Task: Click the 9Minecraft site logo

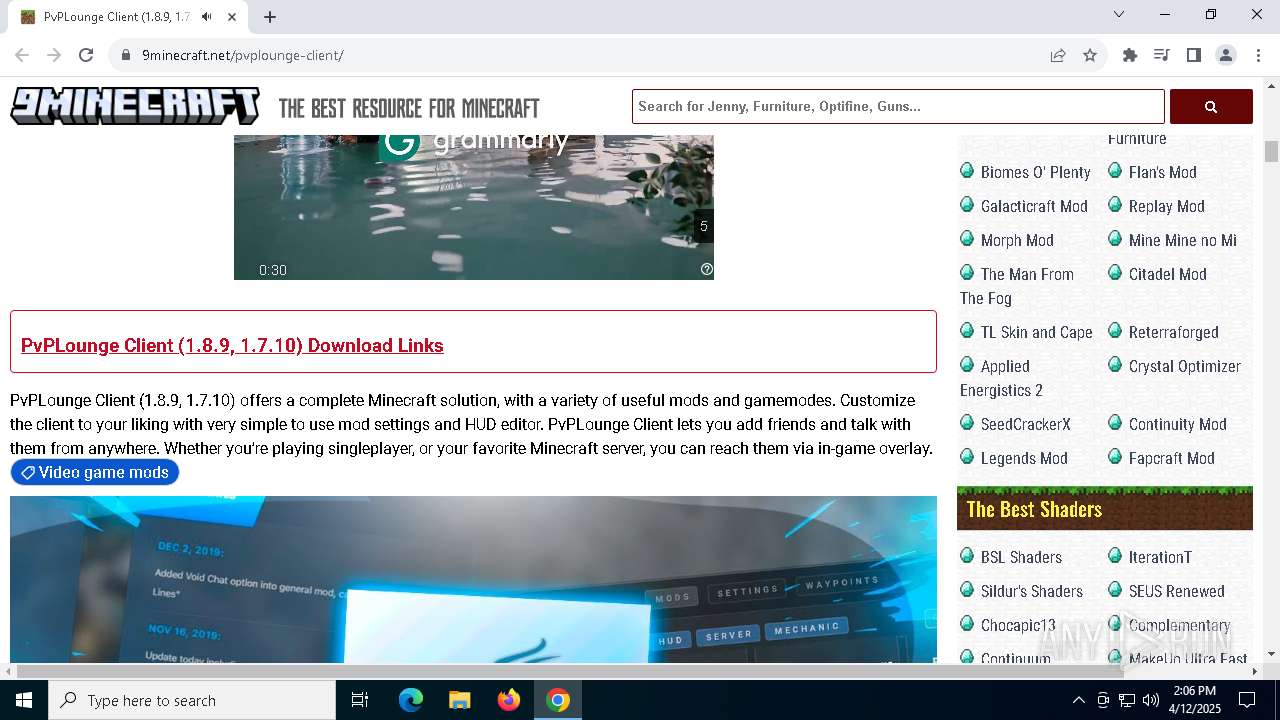Action: 135,106
